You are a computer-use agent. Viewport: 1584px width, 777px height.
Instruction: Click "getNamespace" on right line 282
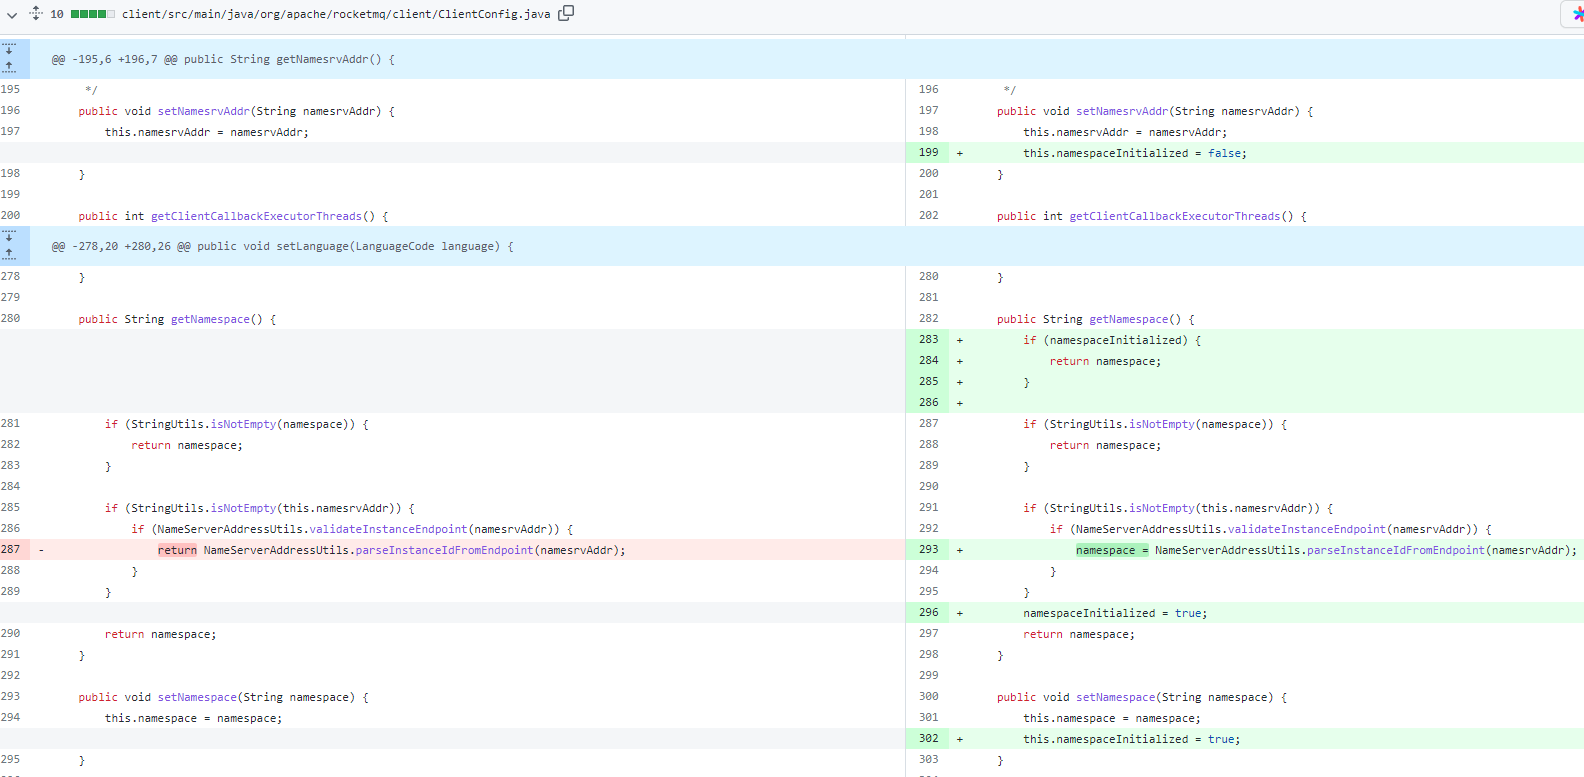coord(1129,320)
